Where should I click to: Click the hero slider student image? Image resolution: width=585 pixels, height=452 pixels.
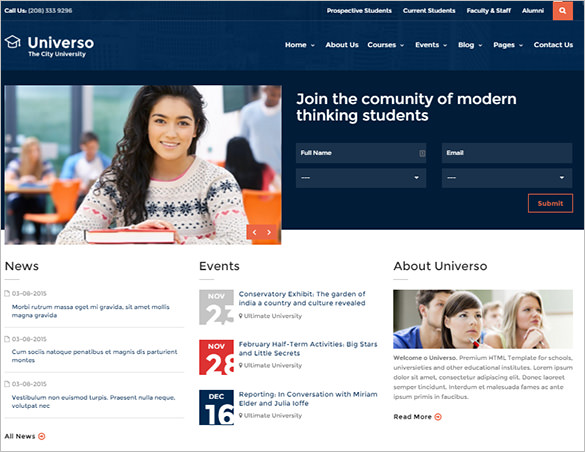pos(143,165)
